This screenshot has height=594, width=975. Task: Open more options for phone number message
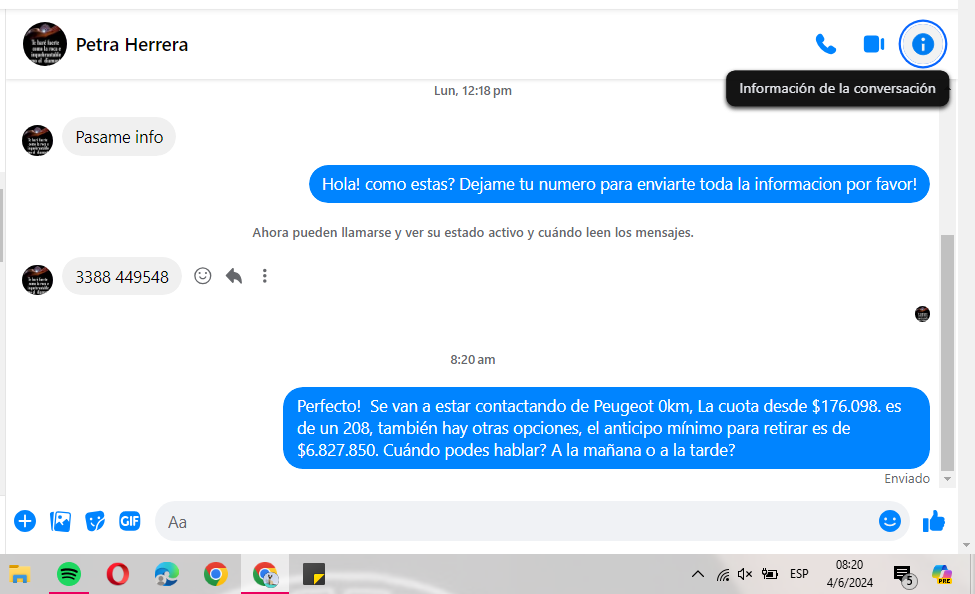264,276
